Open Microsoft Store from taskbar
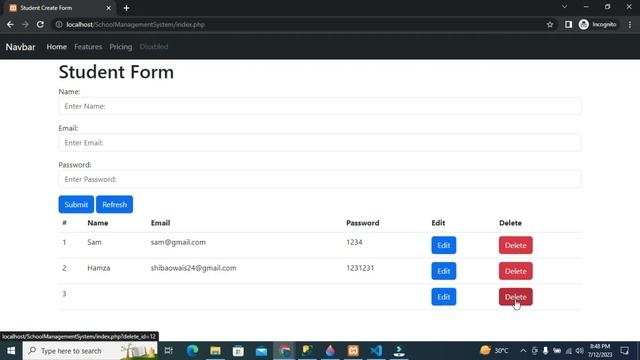 238,351
